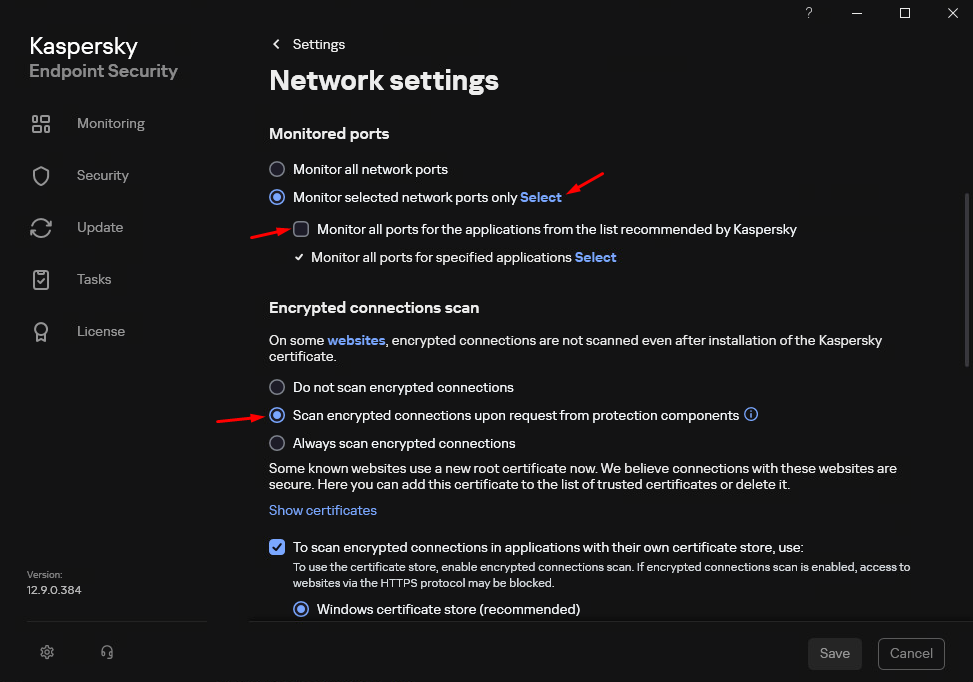Check Monitor all ports for Kaspersky recommended applications
The image size is (973, 682).
pos(301,229)
